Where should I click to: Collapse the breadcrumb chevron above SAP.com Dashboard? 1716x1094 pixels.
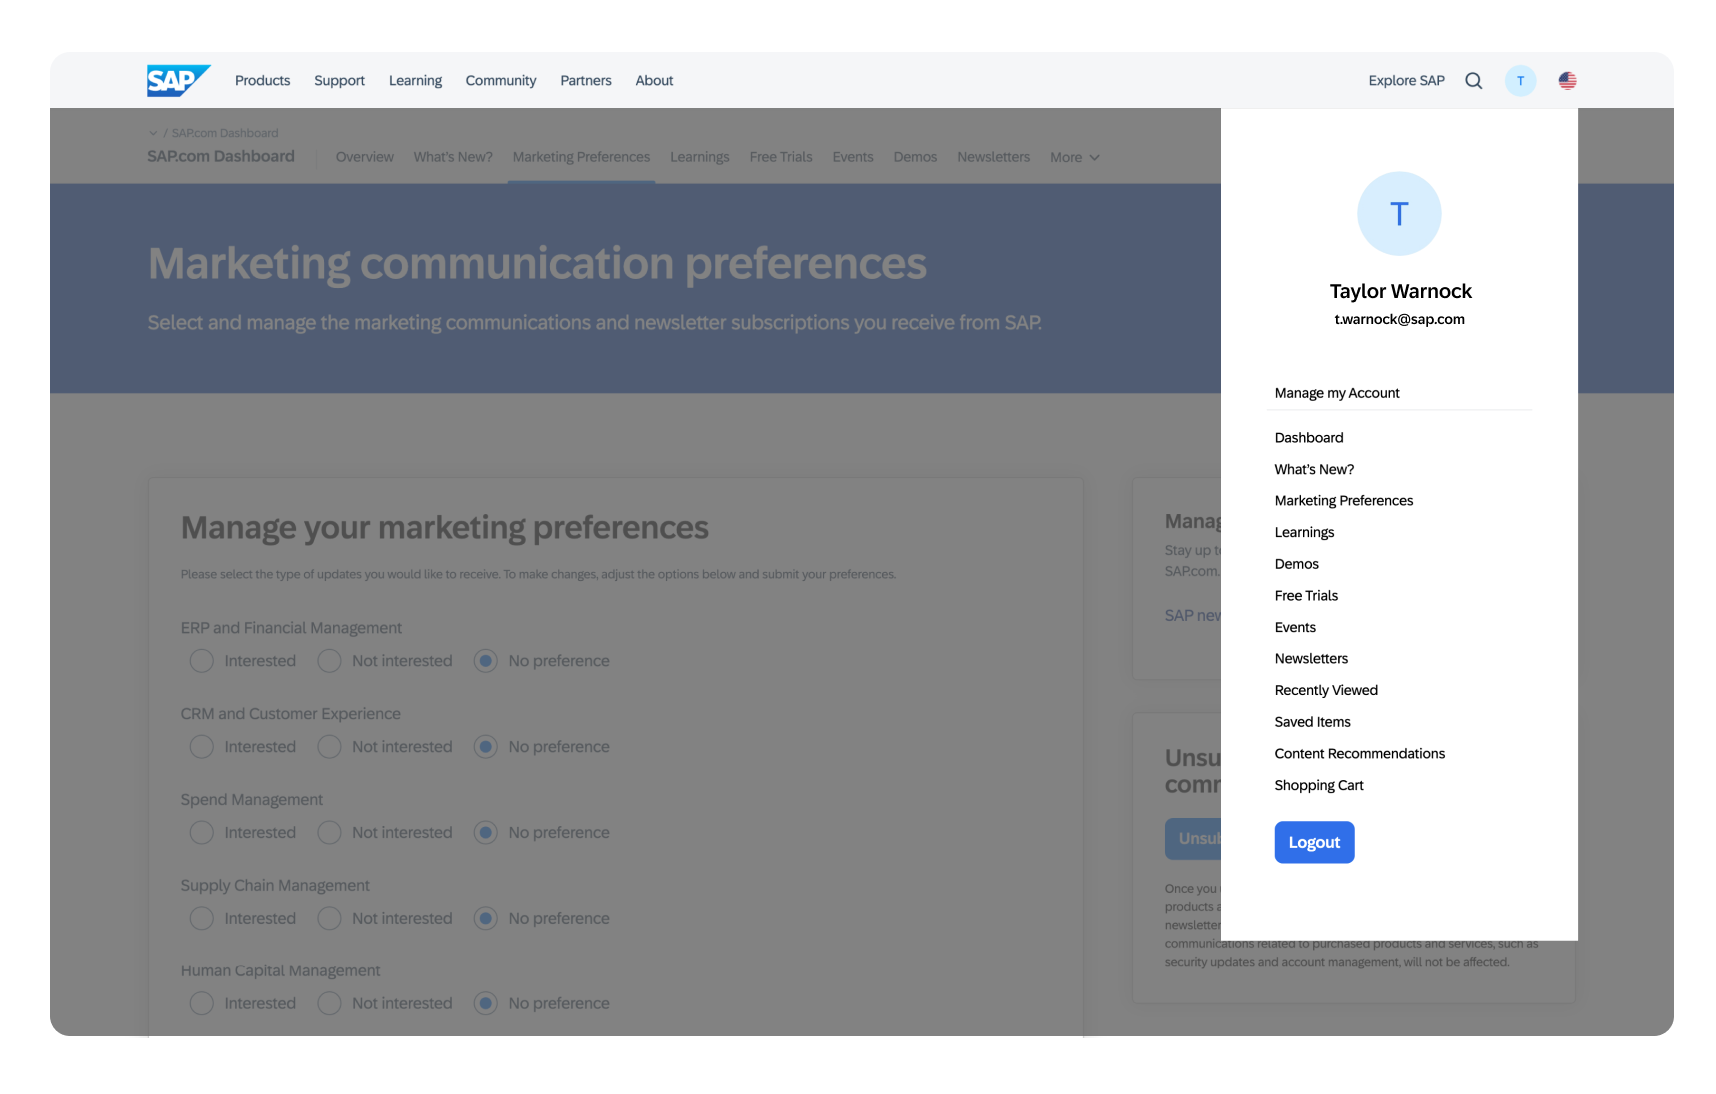pos(152,132)
